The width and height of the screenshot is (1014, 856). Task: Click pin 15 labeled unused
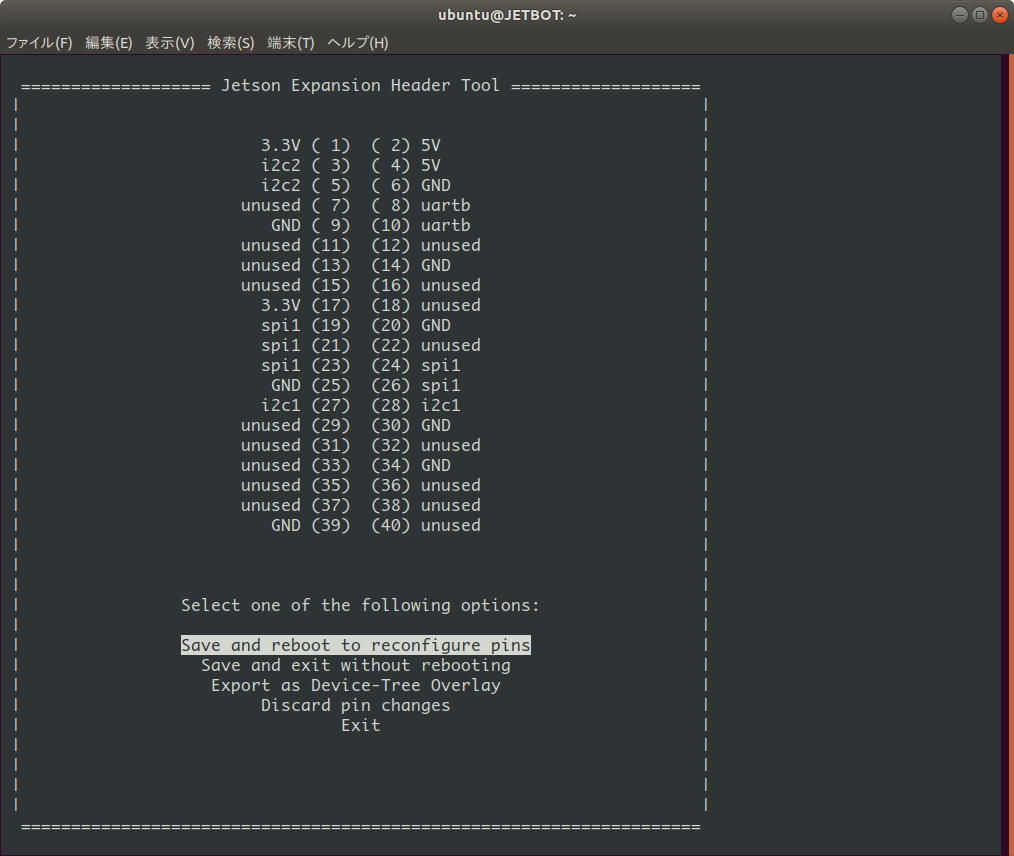click(296, 286)
